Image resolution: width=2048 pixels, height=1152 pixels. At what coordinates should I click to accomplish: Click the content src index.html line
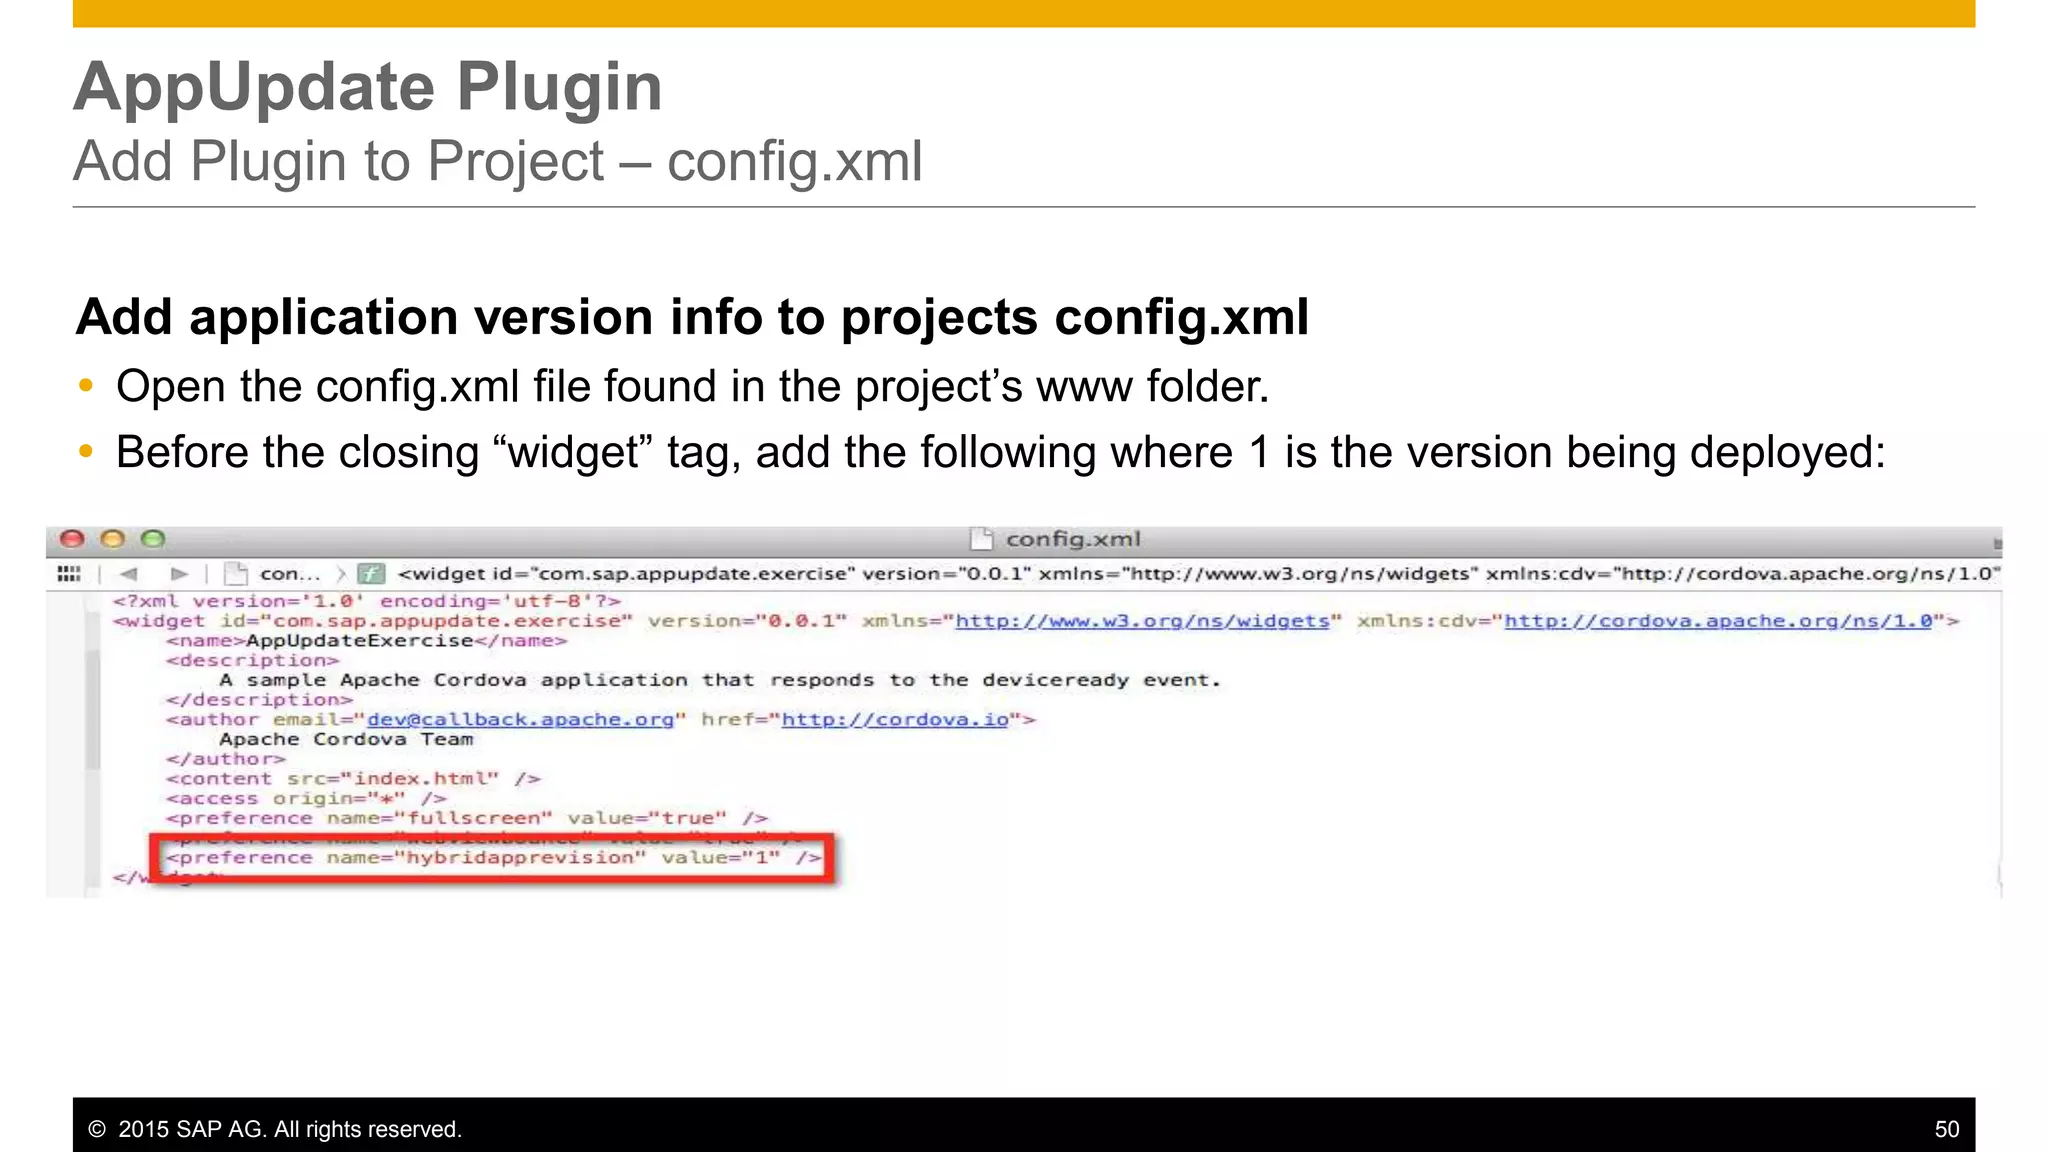353,779
